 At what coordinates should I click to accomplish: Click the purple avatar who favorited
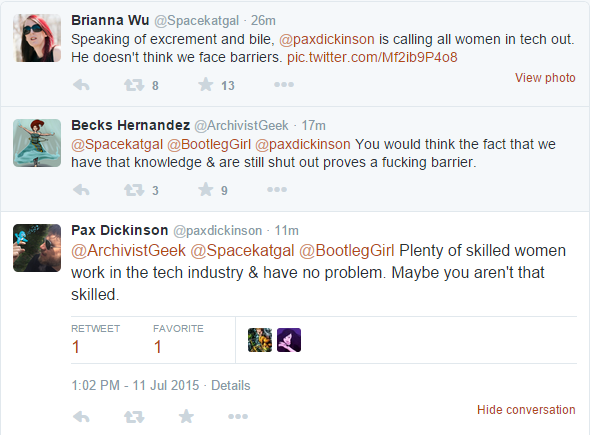tap(289, 340)
